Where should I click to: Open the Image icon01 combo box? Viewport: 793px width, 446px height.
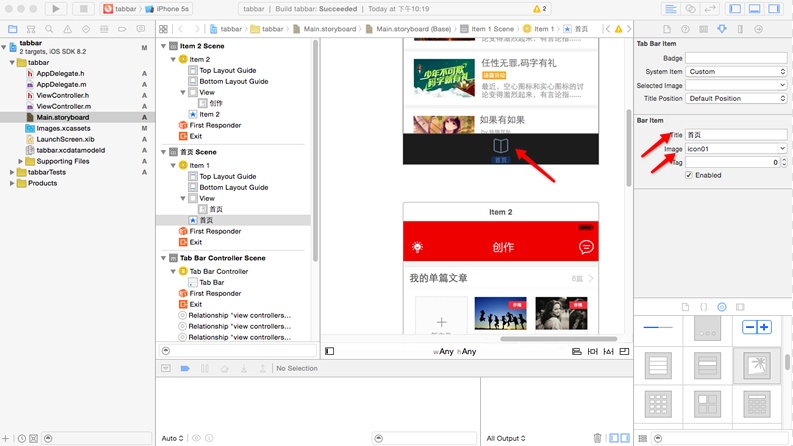tap(736, 149)
